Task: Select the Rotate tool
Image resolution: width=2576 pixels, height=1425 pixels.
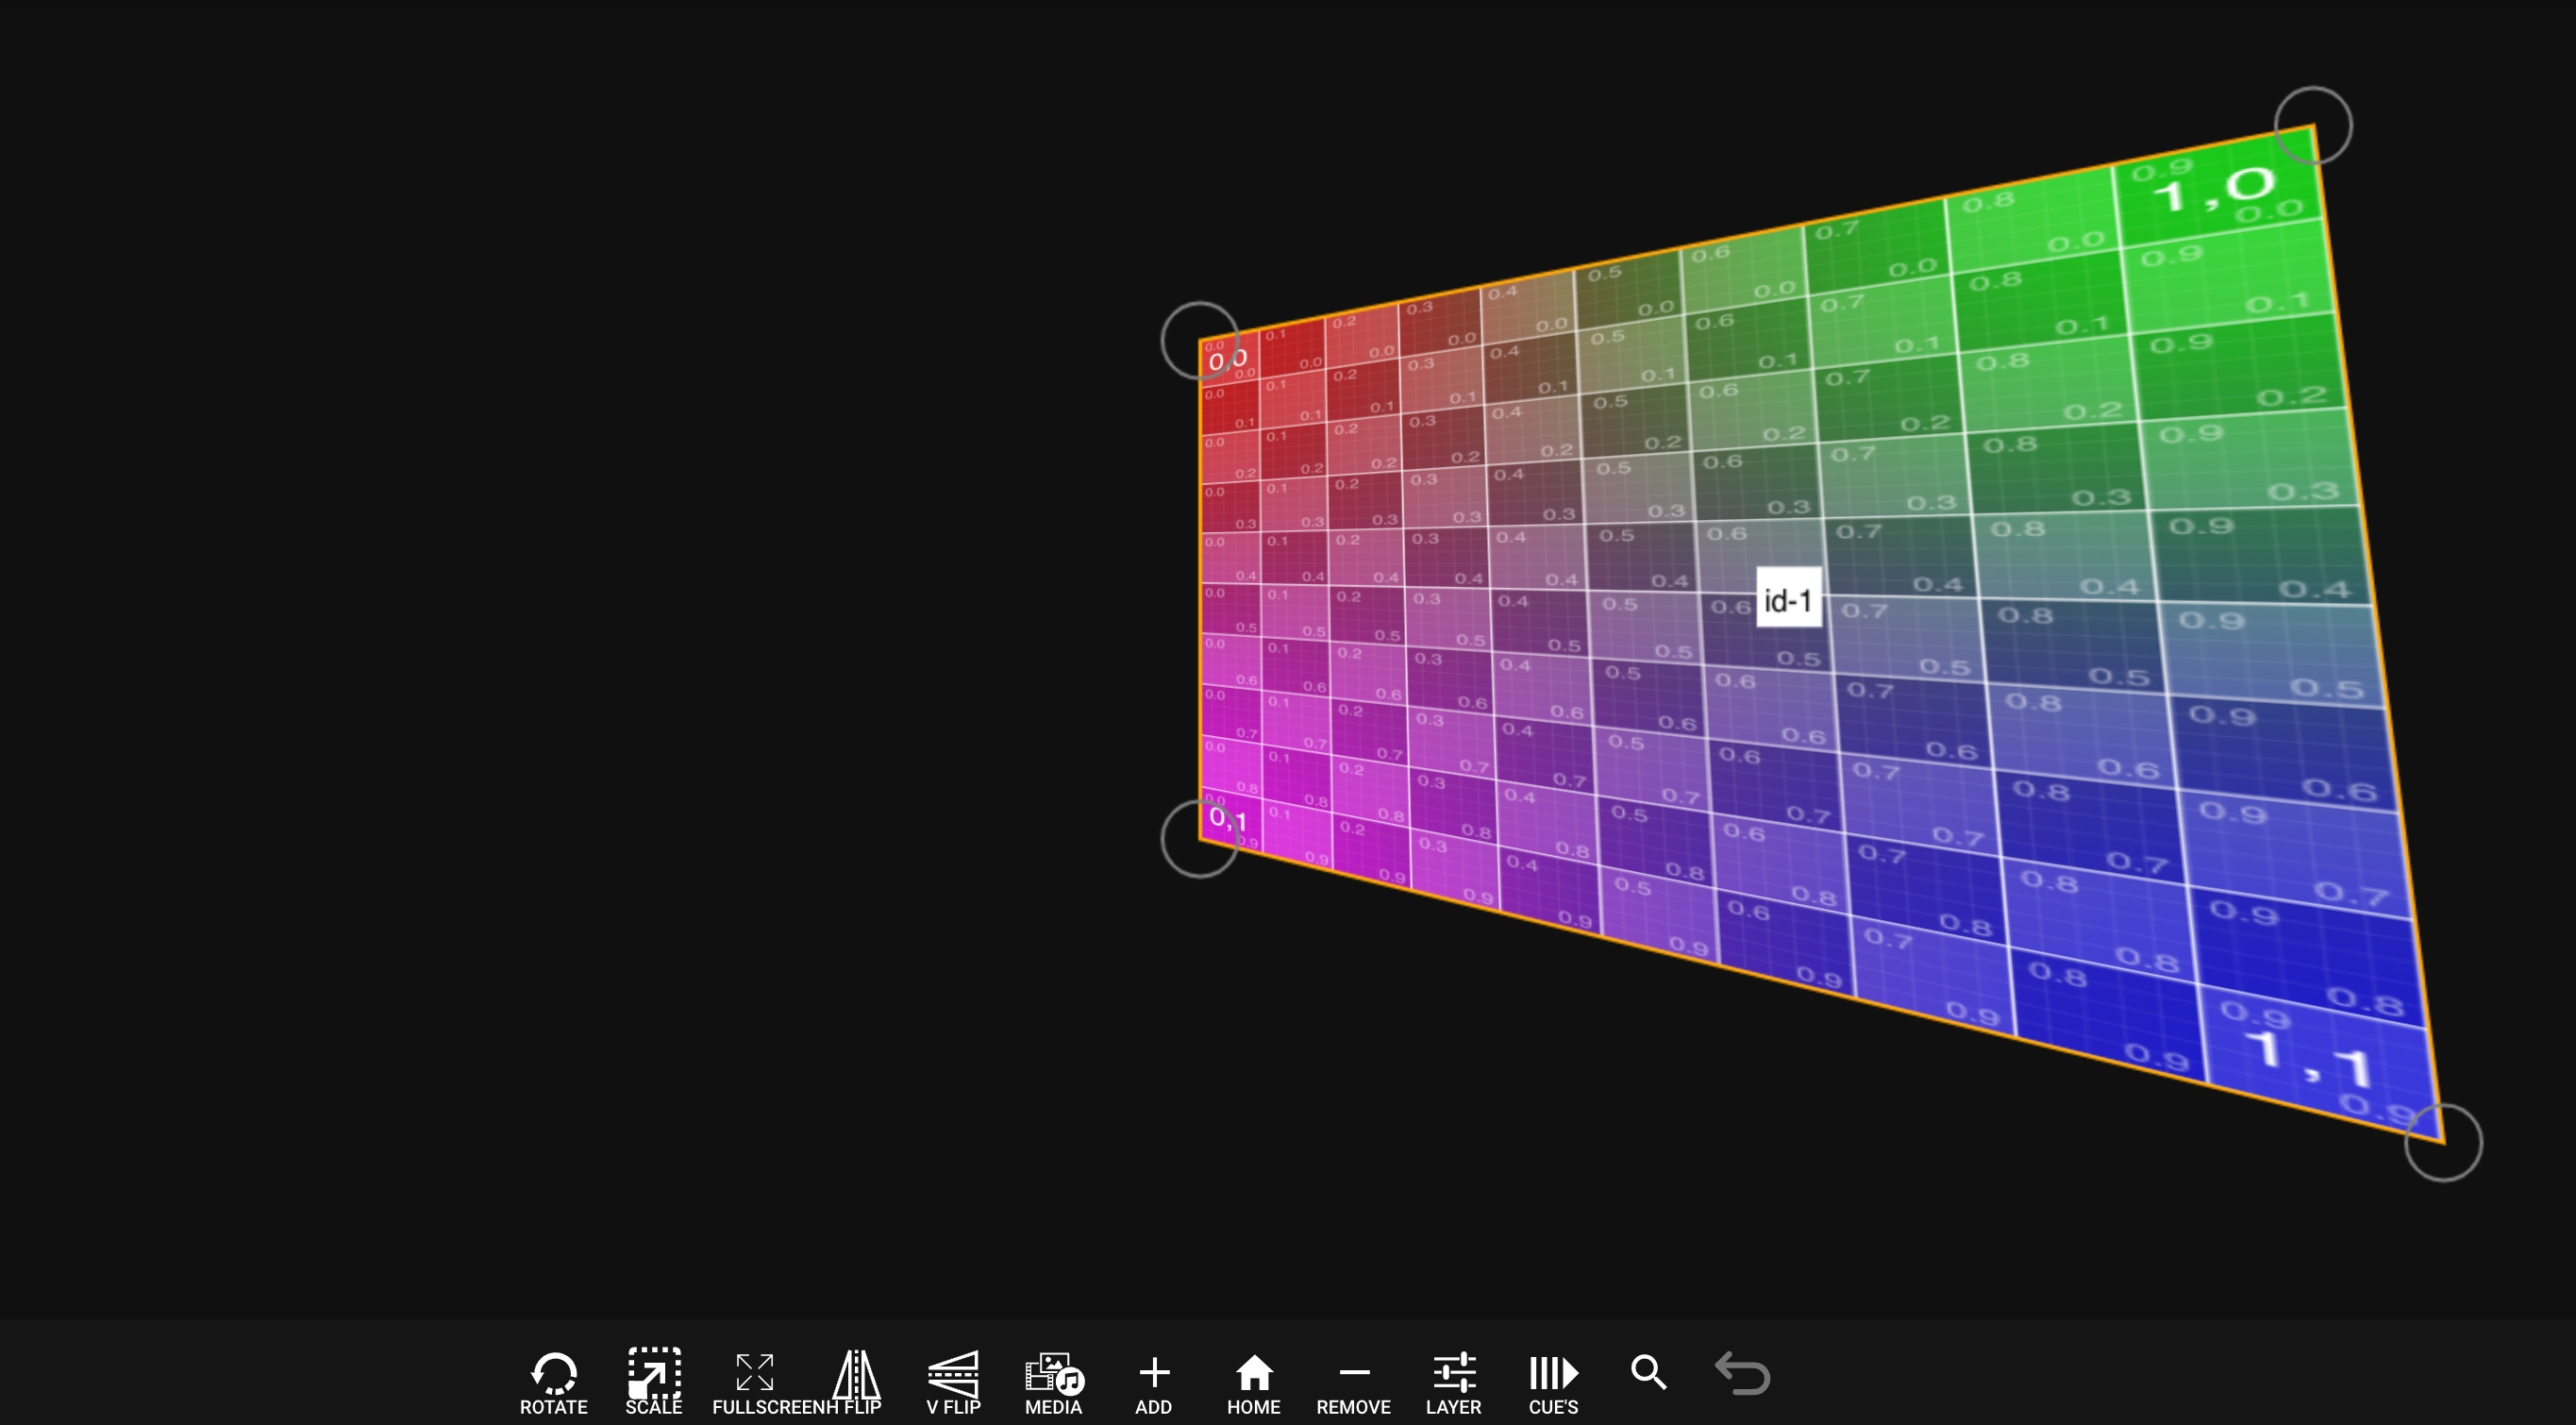Action: tap(553, 1374)
